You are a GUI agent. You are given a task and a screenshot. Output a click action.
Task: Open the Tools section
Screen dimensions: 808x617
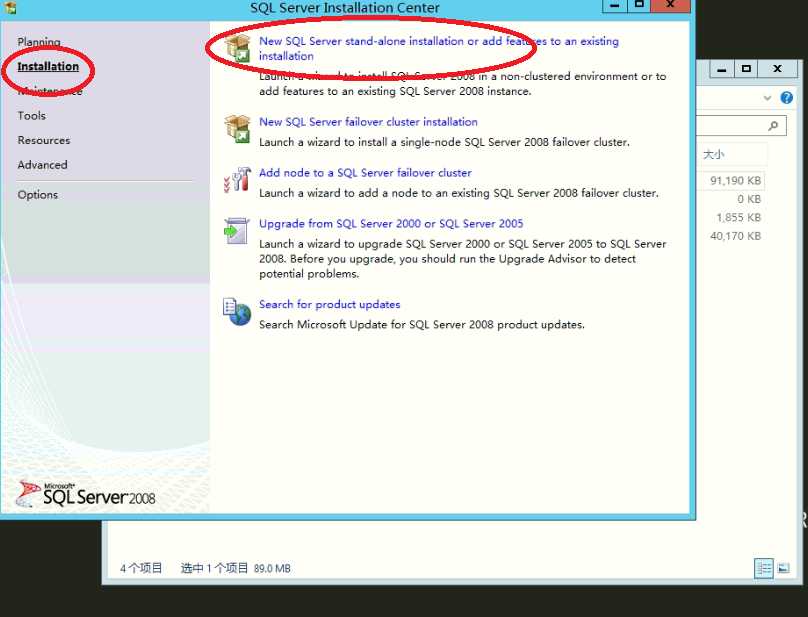click(31, 115)
